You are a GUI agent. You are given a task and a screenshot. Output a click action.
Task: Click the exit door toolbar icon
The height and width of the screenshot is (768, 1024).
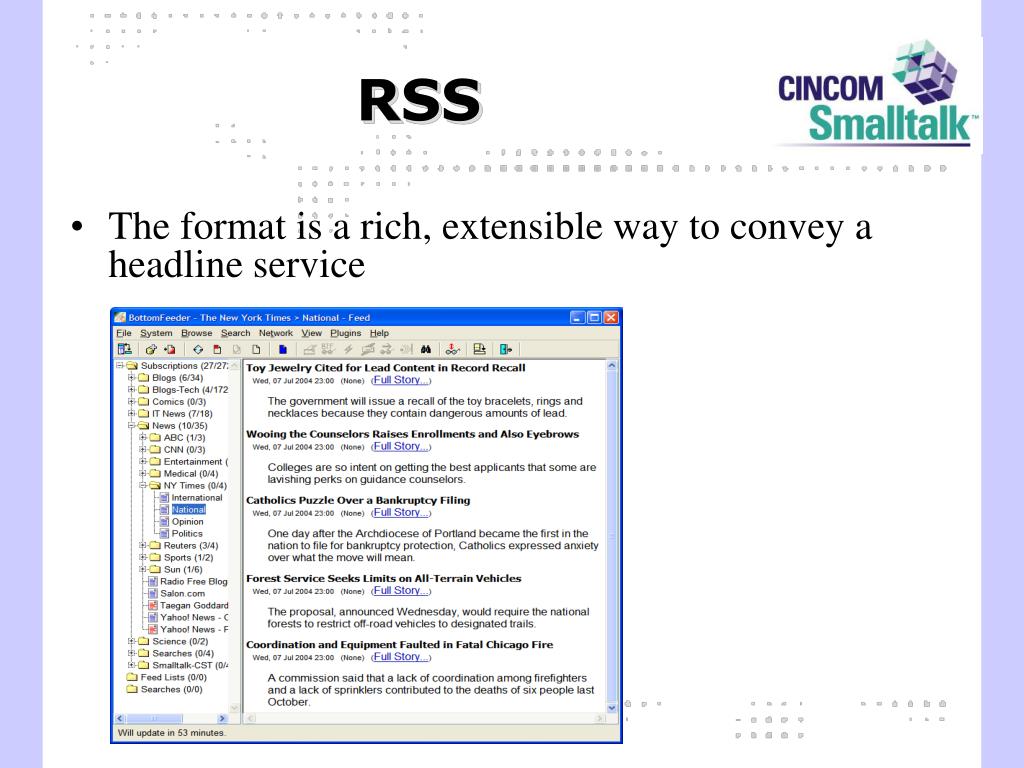505,349
